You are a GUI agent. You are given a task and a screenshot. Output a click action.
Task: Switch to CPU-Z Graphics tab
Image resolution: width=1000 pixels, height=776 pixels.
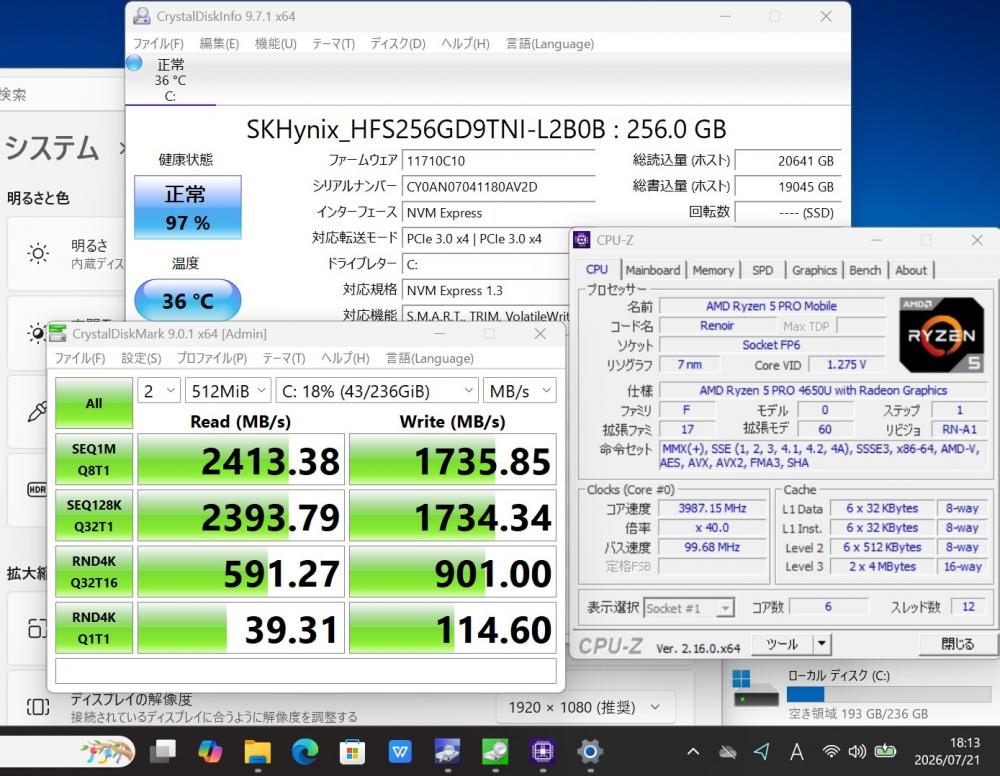point(814,270)
